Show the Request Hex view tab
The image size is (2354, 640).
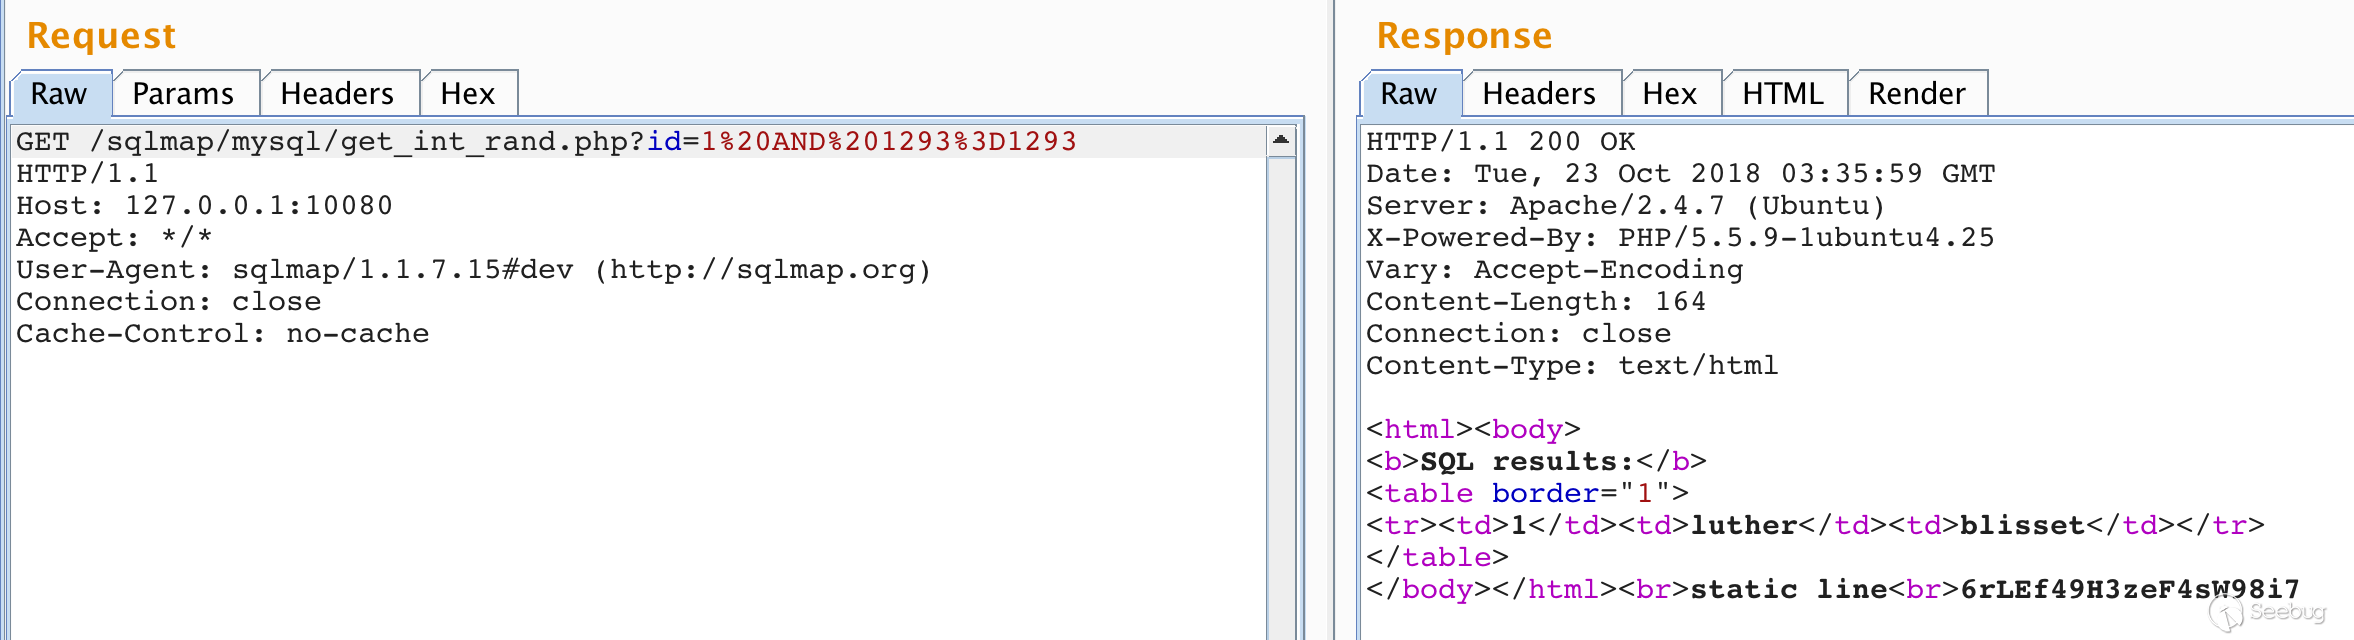468,94
